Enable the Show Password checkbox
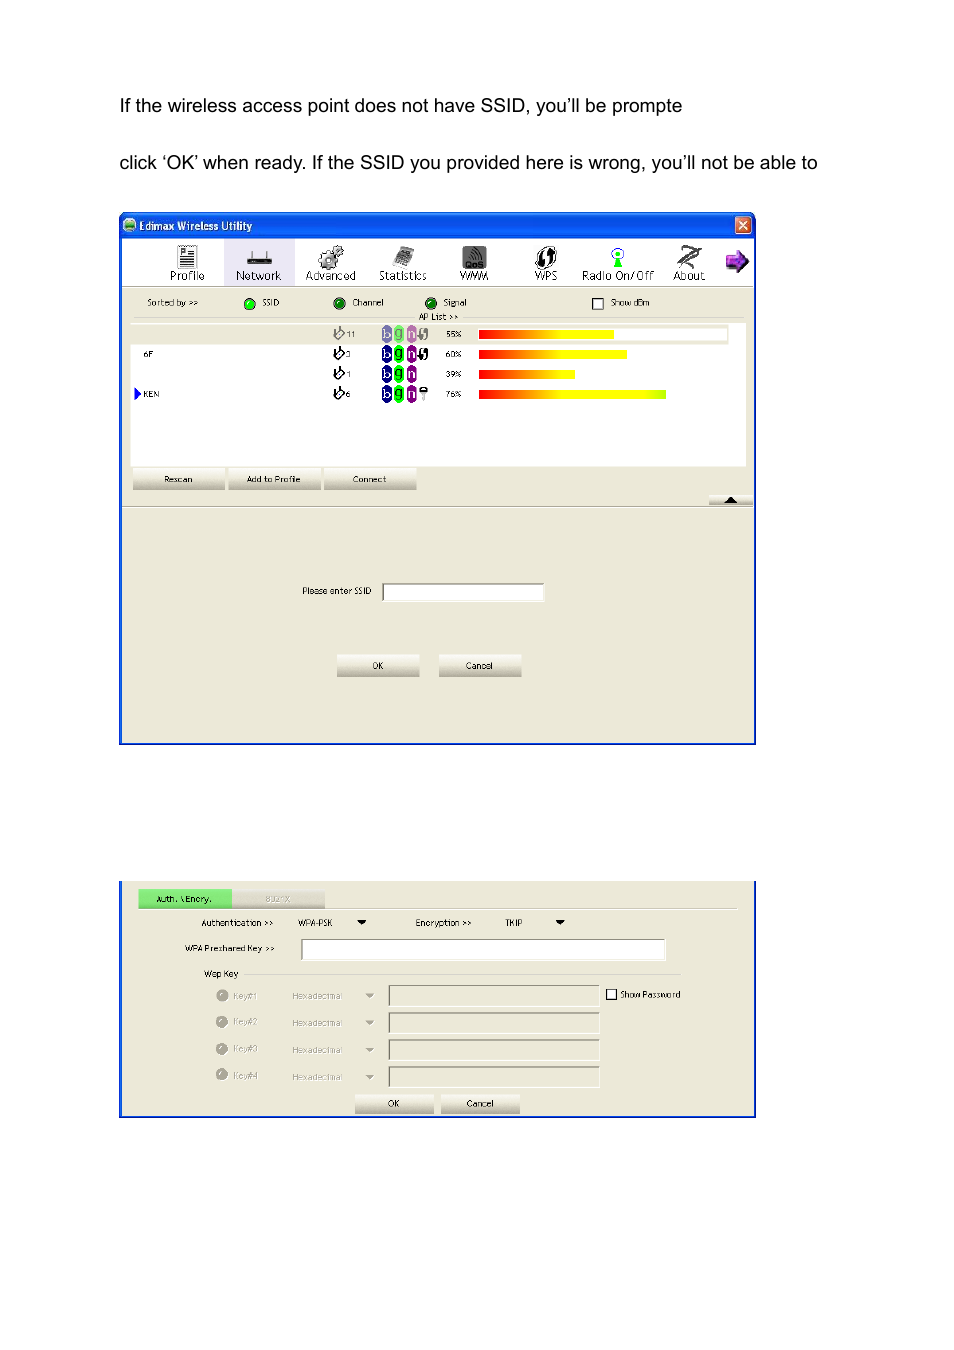The width and height of the screenshot is (954, 1350). [612, 994]
